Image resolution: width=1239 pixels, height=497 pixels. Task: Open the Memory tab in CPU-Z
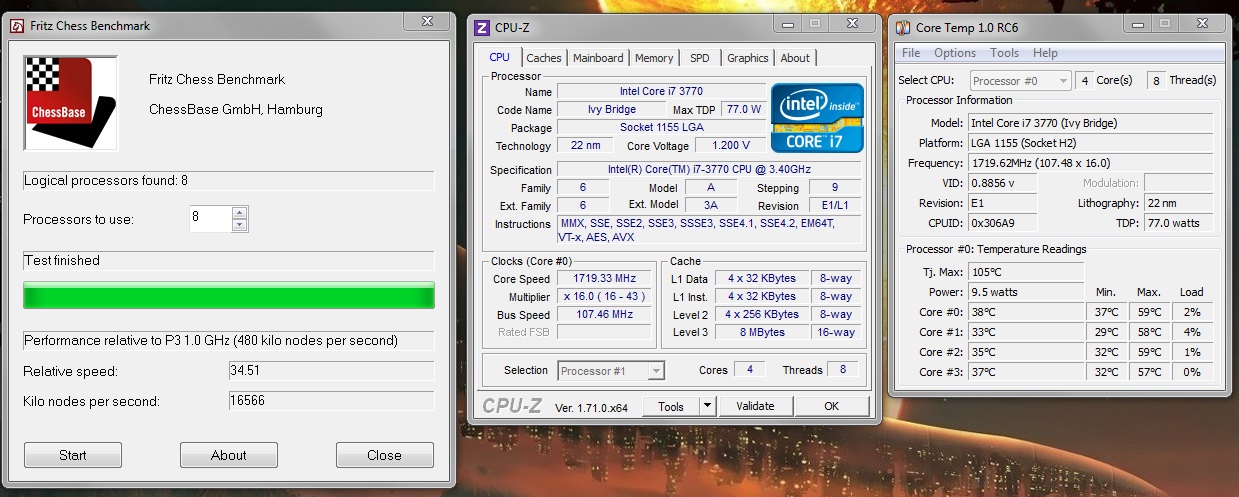(654, 58)
